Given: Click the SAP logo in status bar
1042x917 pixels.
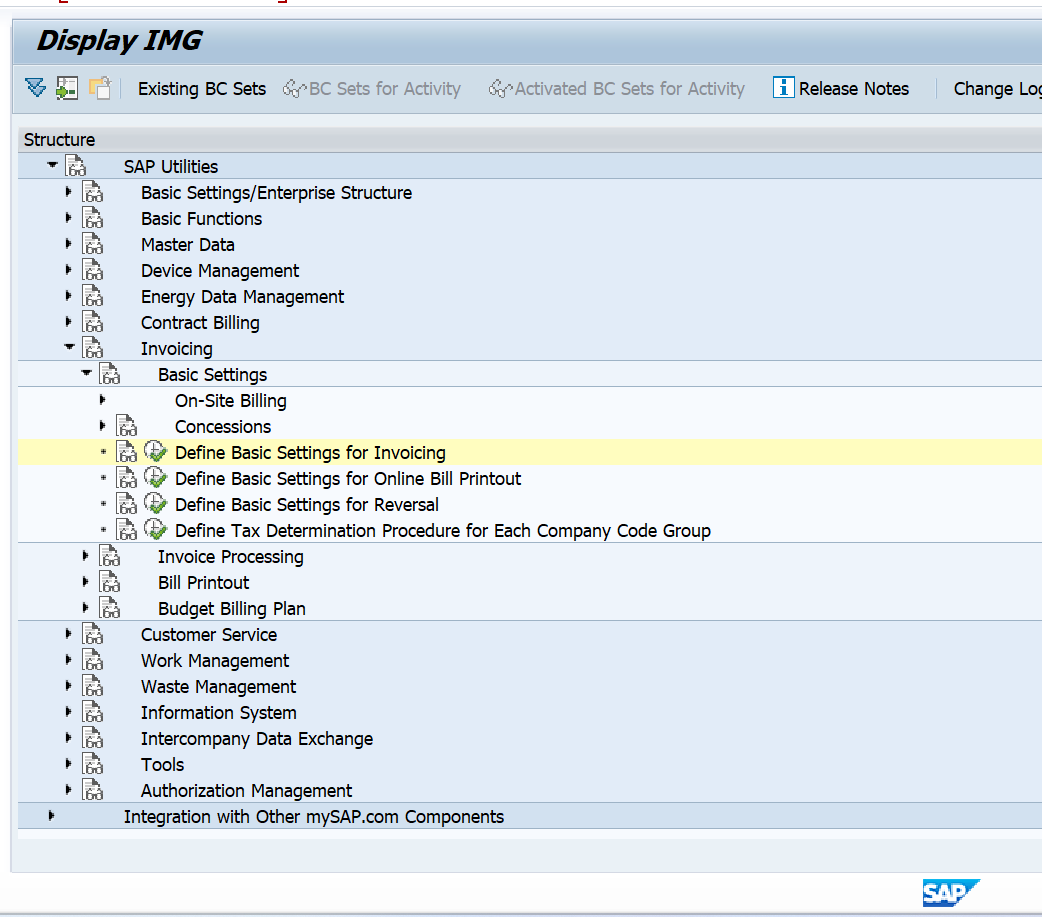Looking at the screenshot, I should [950, 893].
